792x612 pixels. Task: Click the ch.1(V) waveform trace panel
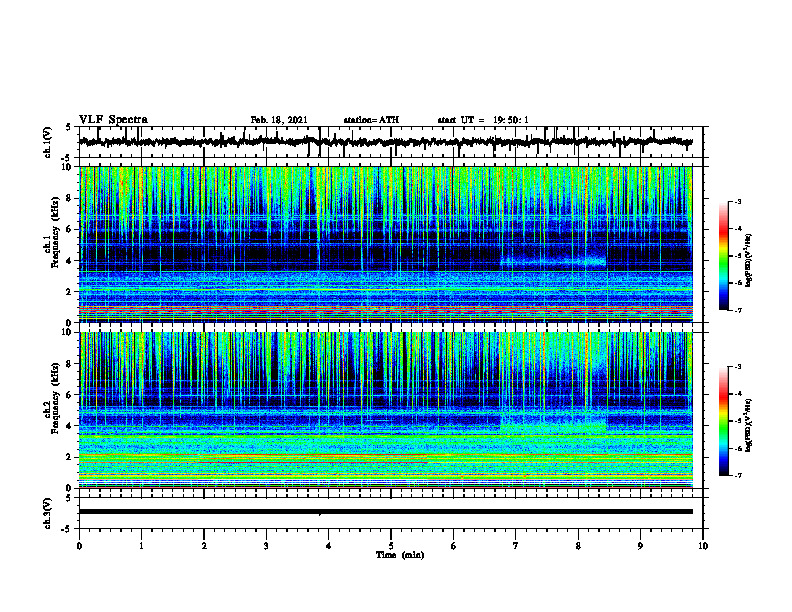coord(391,142)
